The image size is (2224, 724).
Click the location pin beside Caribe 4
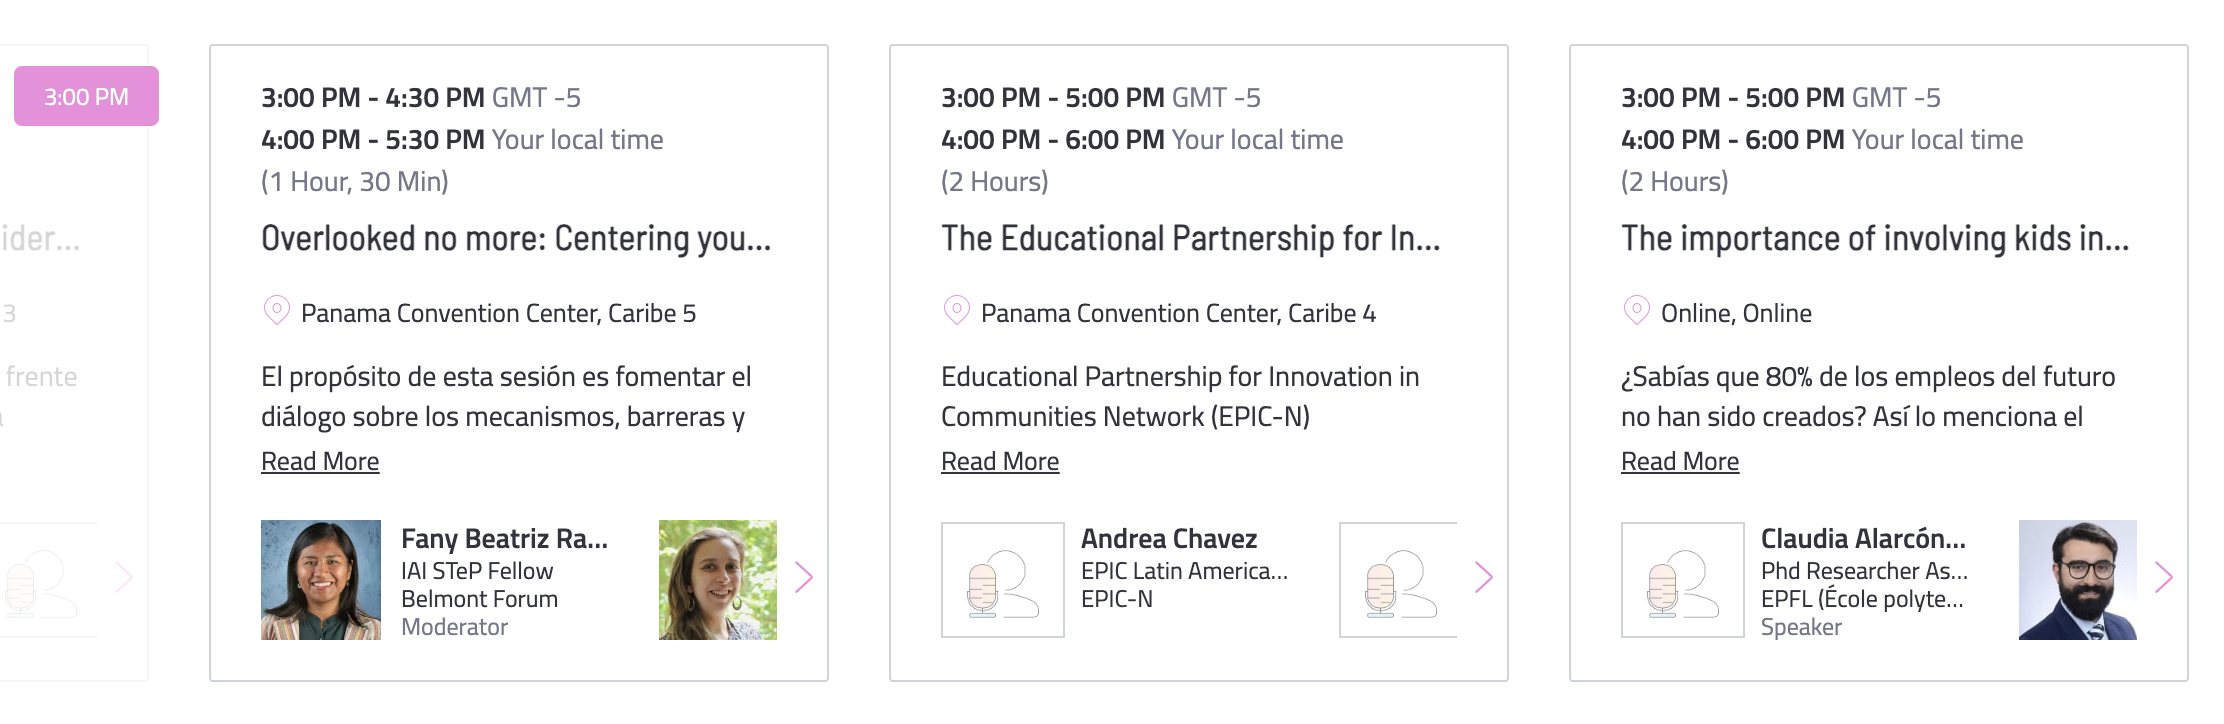957,311
